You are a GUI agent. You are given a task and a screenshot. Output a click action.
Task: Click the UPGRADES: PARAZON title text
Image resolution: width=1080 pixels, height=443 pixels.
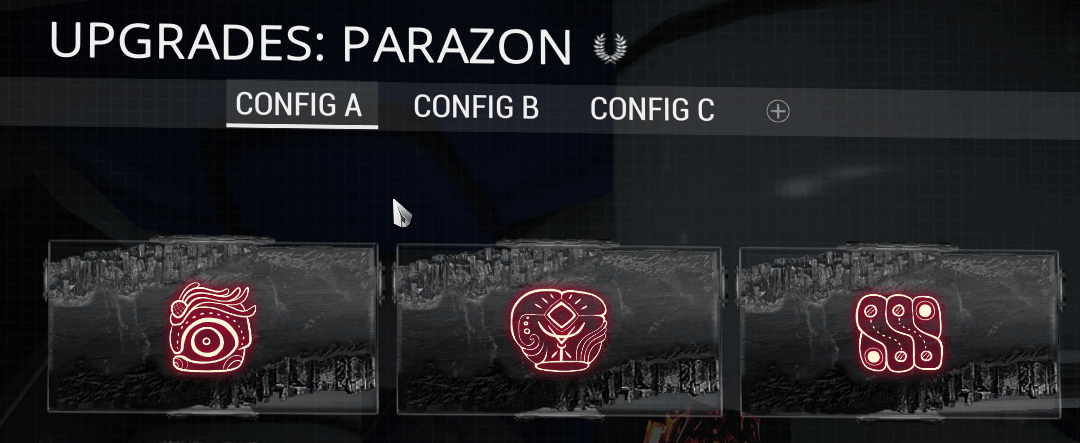tap(311, 42)
